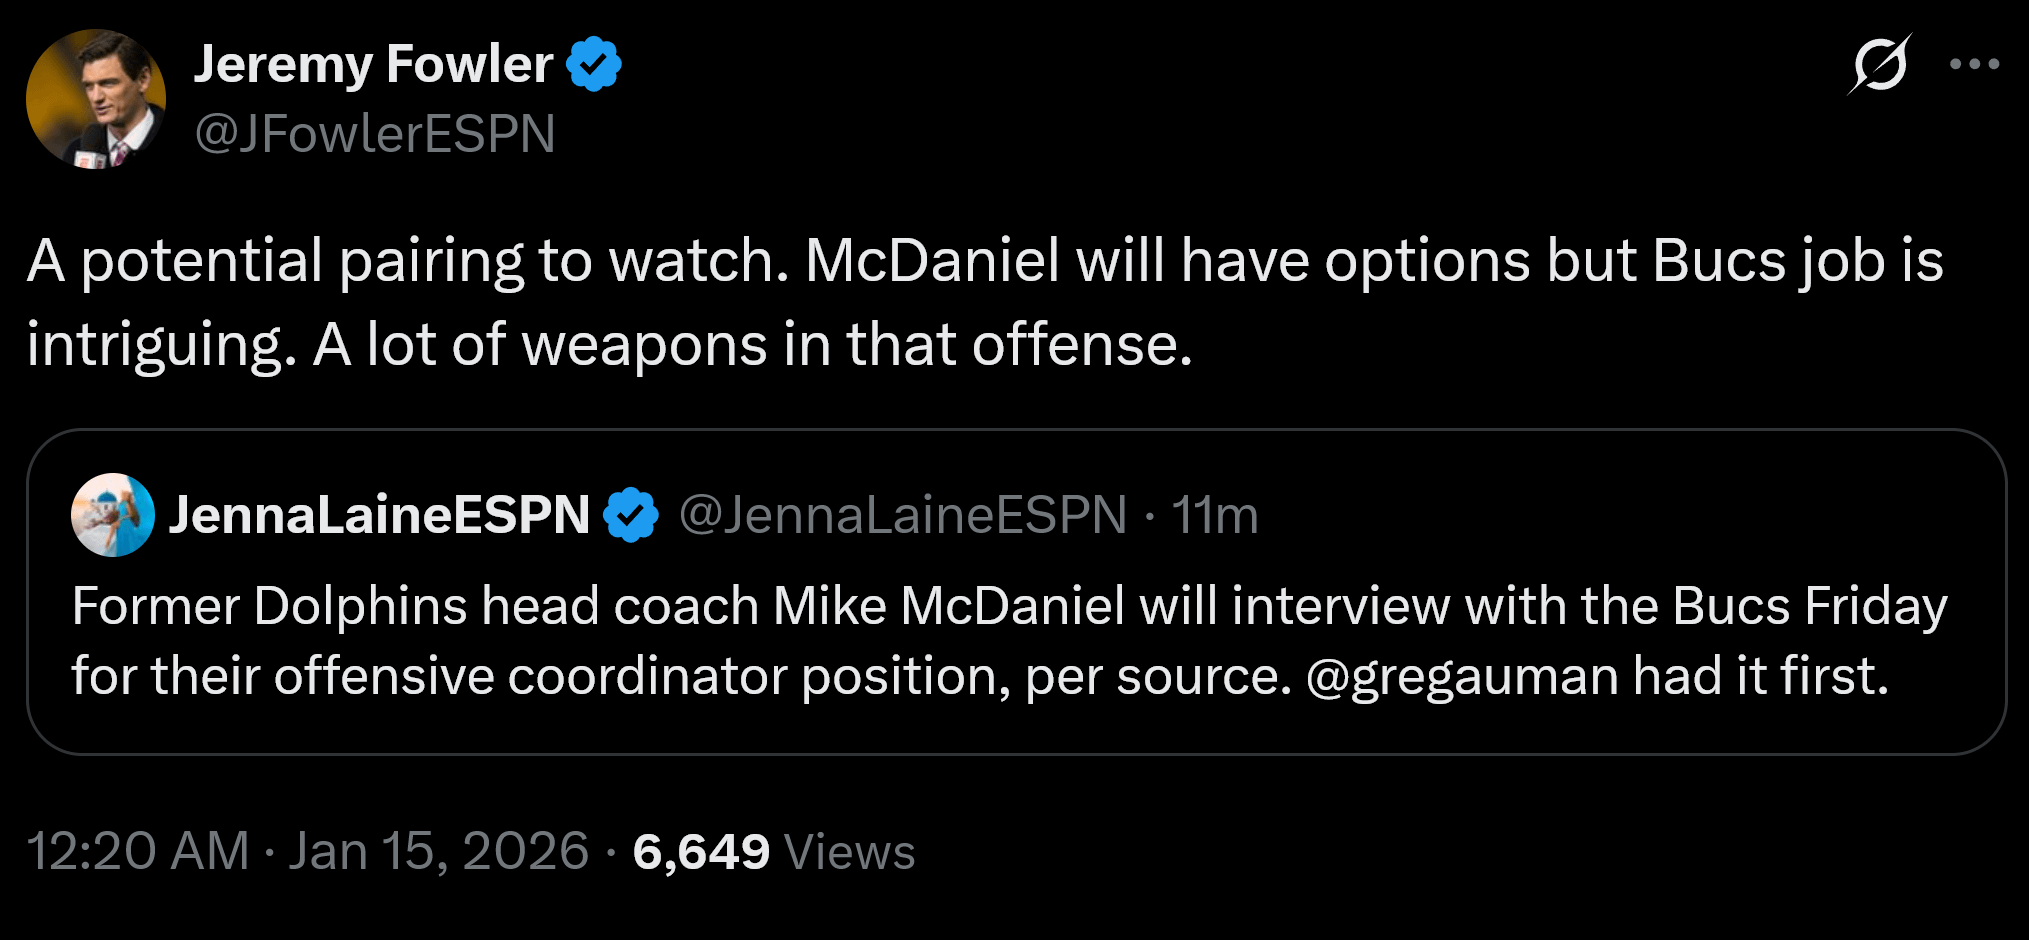Open the Grok explain-post icon
Viewport: 2029px width, 940px height.
tap(1879, 65)
